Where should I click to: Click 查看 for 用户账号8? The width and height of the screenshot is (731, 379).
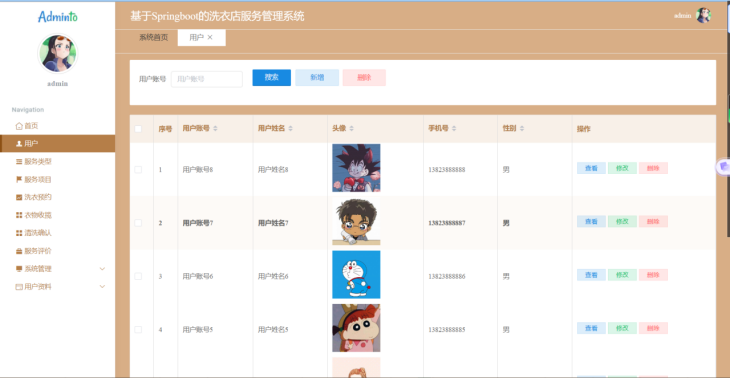tap(591, 168)
